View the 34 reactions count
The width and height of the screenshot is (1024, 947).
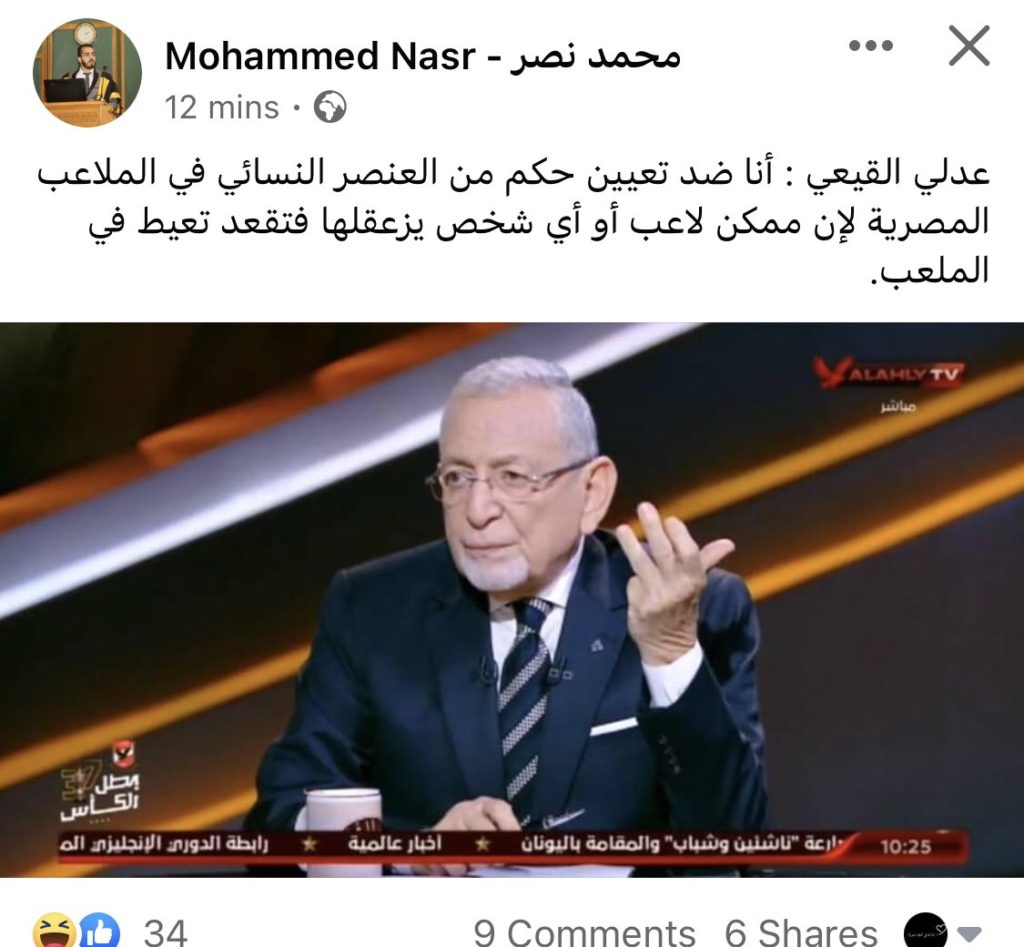click(x=165, y=932)
